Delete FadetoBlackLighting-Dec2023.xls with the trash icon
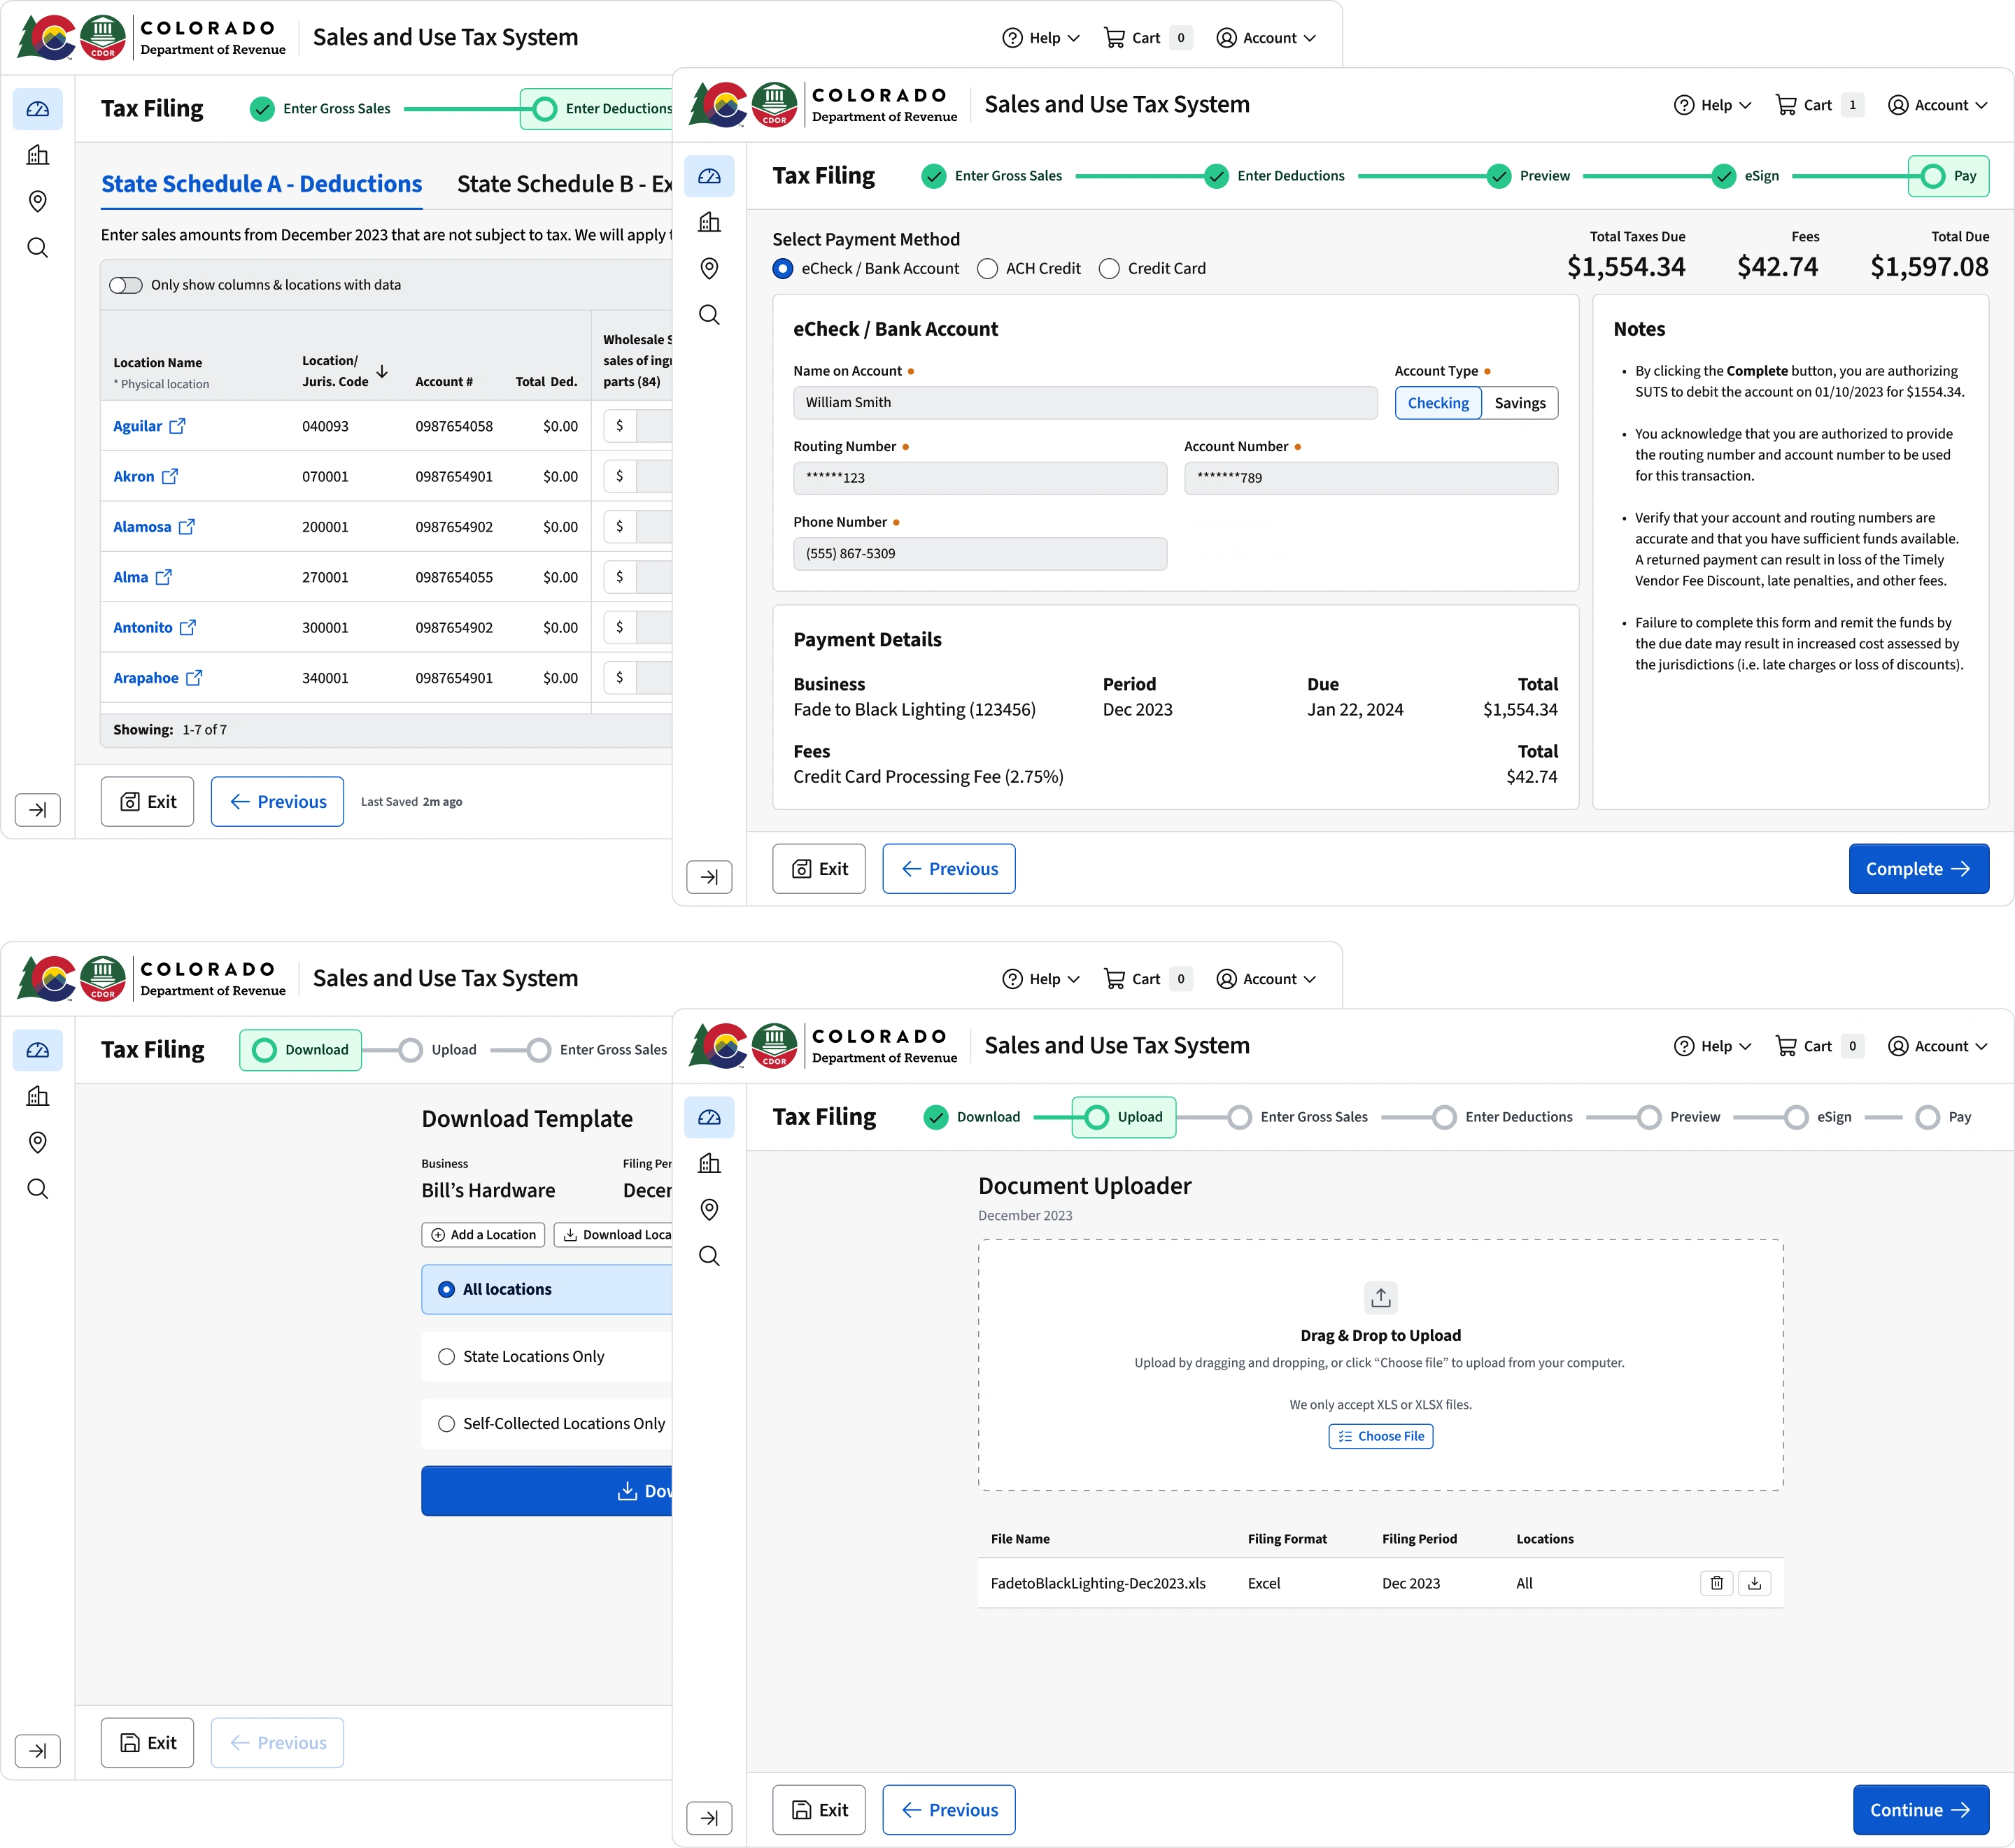 [x=1717, y=1583]
